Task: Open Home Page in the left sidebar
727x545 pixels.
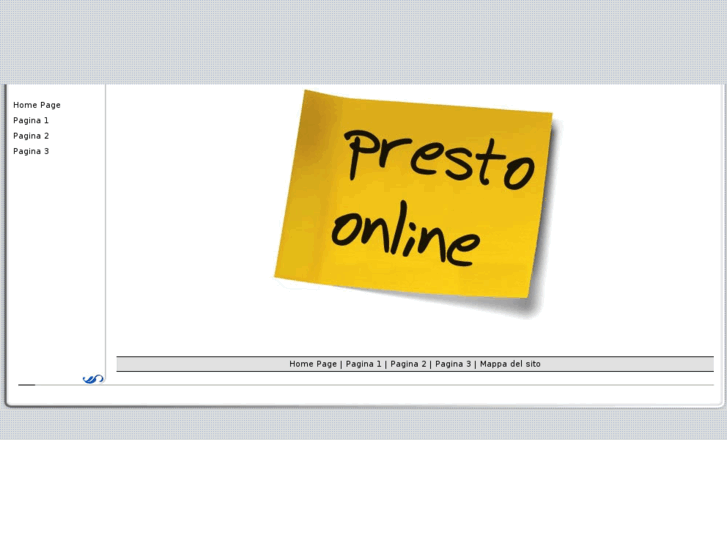Action: point(37,105)
